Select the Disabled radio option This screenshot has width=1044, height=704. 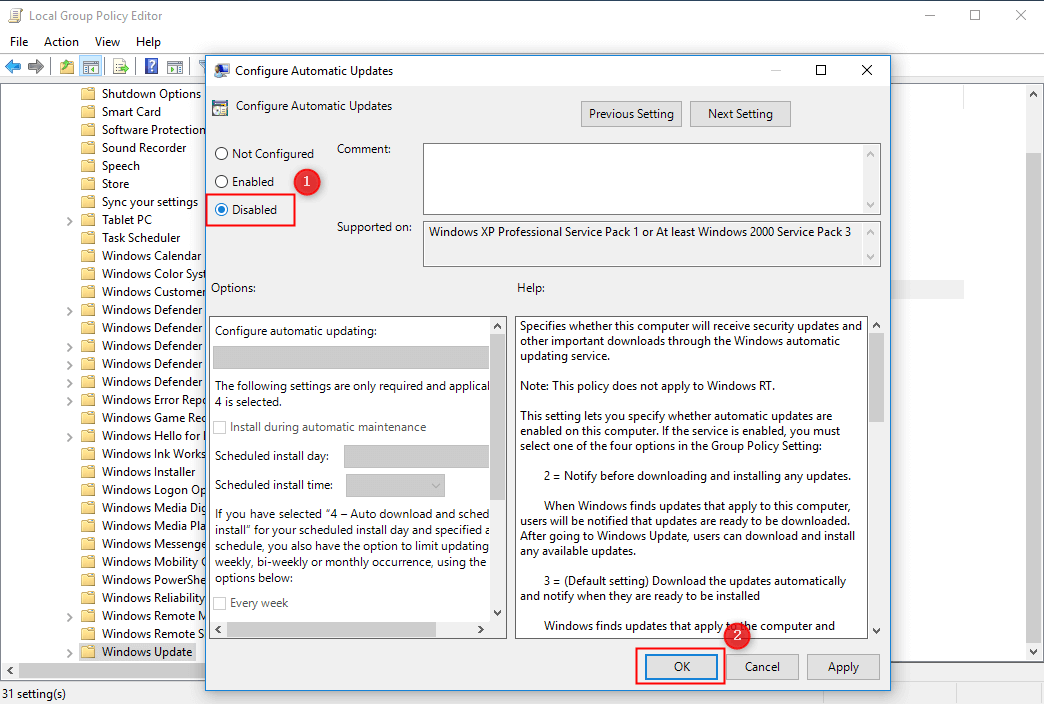click(221, 210)
